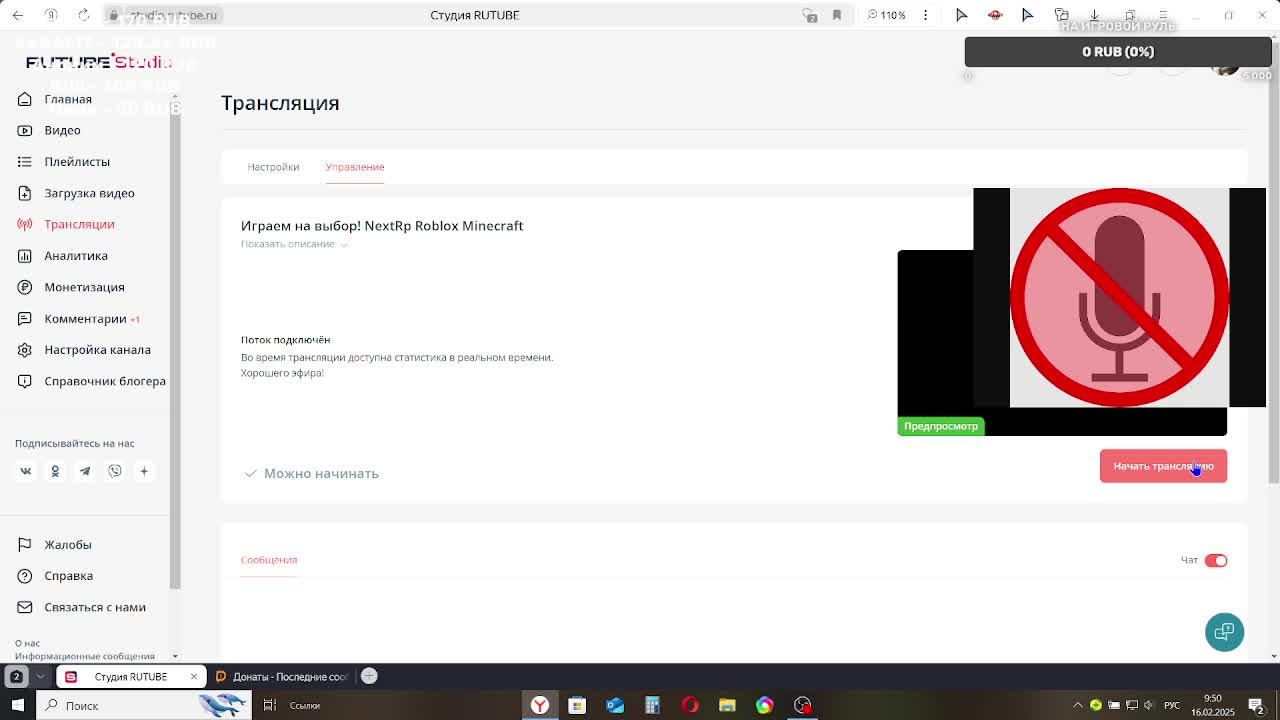Open the VK social icon

click(26, 471)
